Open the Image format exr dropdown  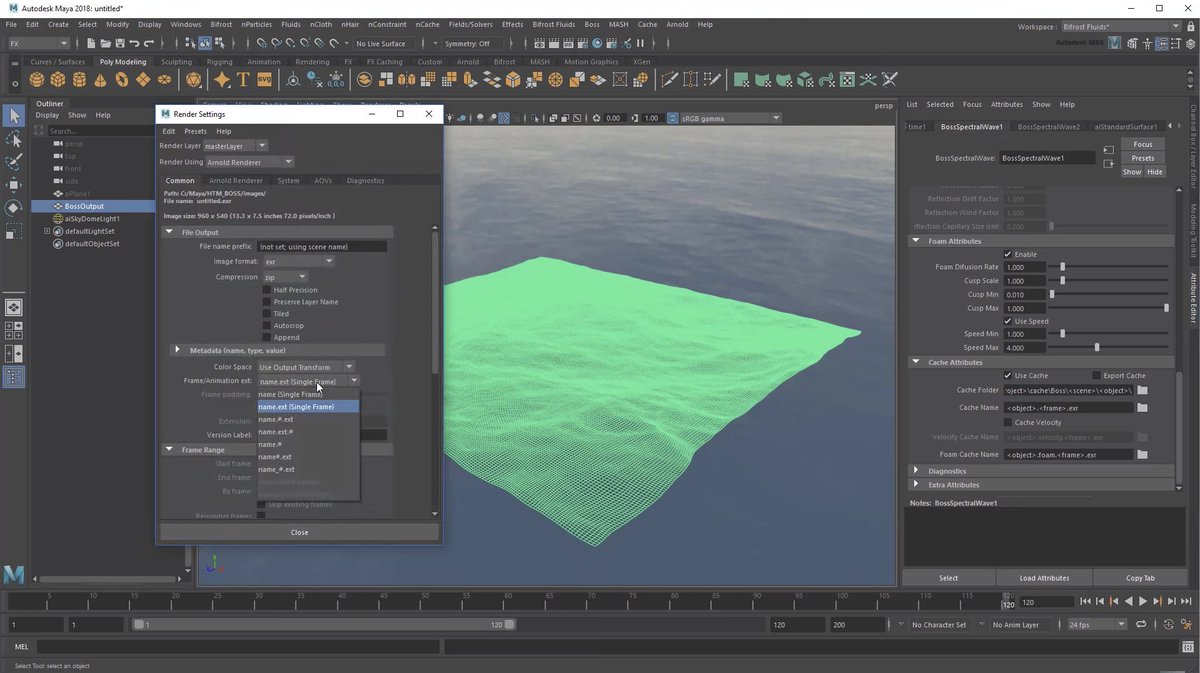point(298,262)
